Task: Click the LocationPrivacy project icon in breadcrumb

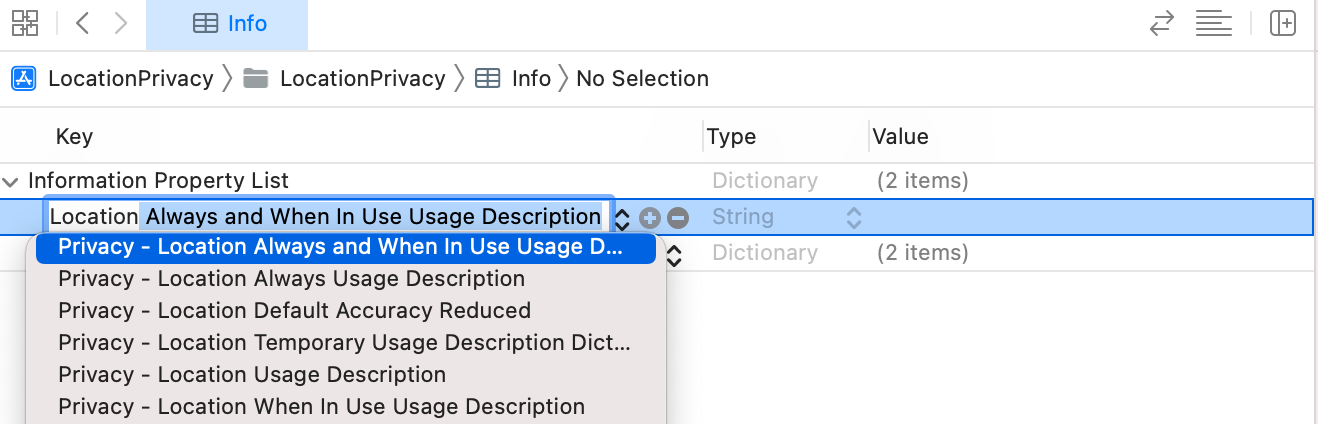Action: point(24,78)
